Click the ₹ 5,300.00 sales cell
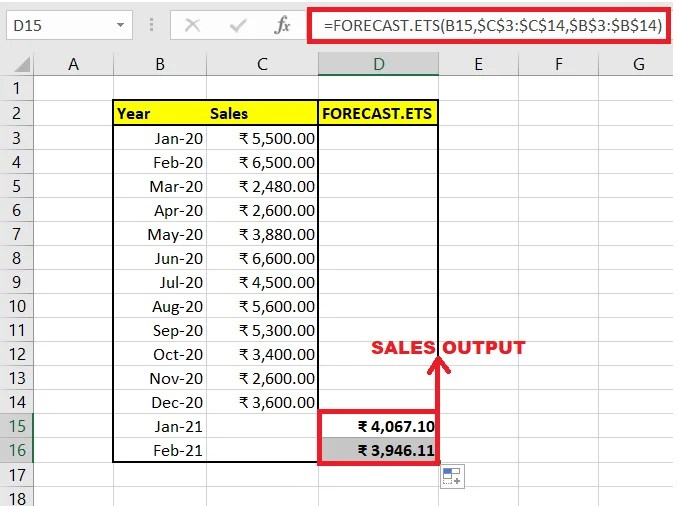 pyautogui.click(x=262, y=330)
